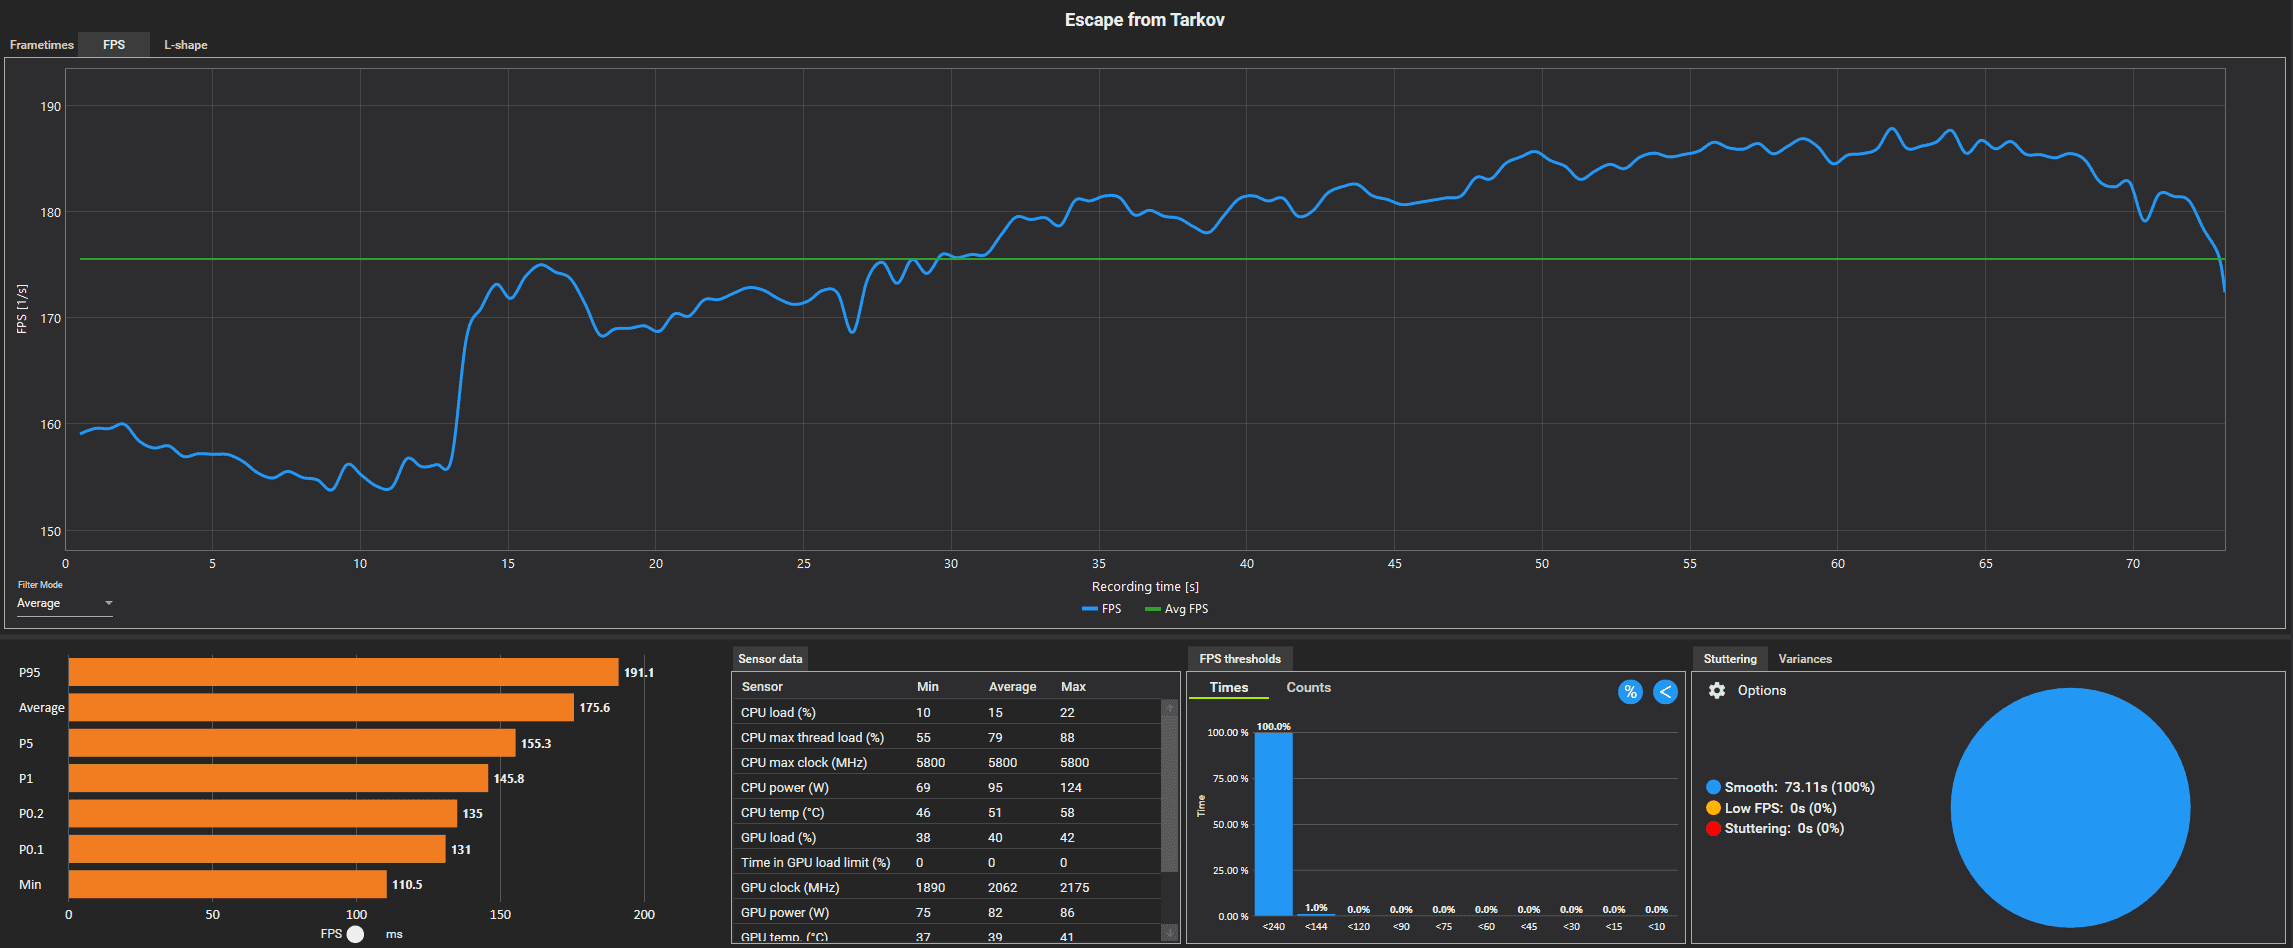Select the CPU max thread load (%) row
Image resolution: width=2293 pixels, height=948 pixels.
947,737
